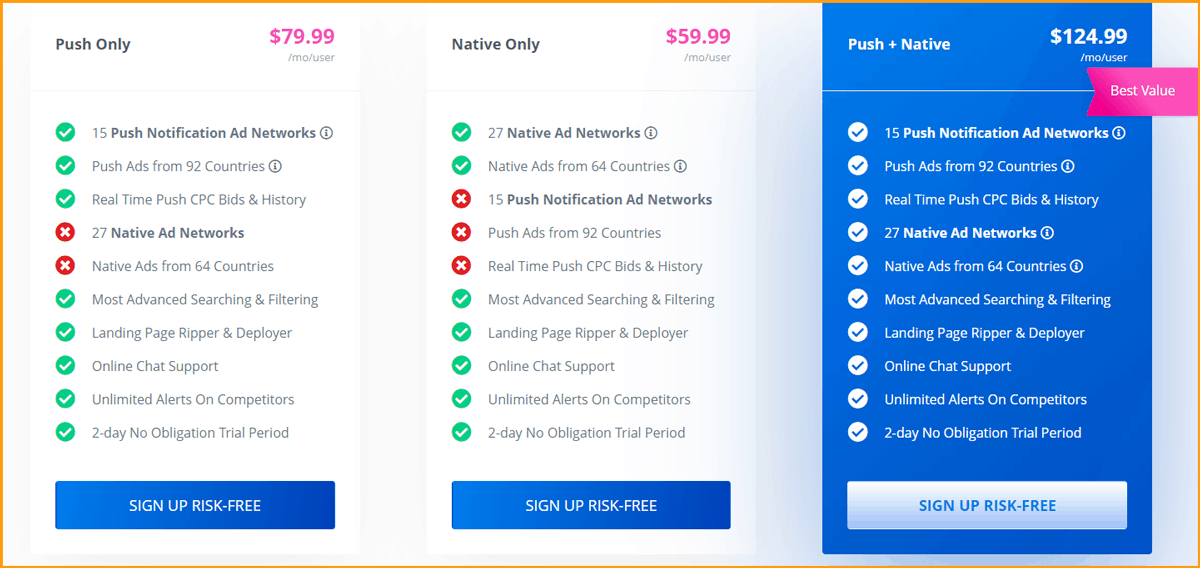
Task: Click the $124.99 price on Push + Native
Action: pos(1088,37)
